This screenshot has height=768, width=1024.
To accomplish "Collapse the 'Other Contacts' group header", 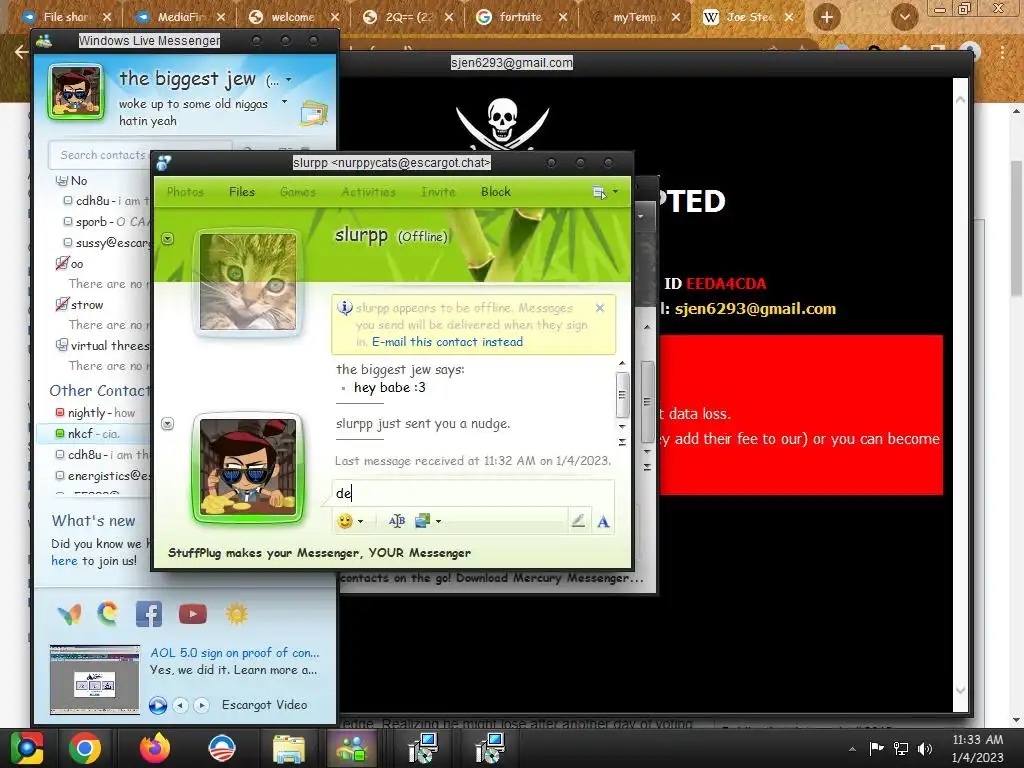I will tap(99, 391).
